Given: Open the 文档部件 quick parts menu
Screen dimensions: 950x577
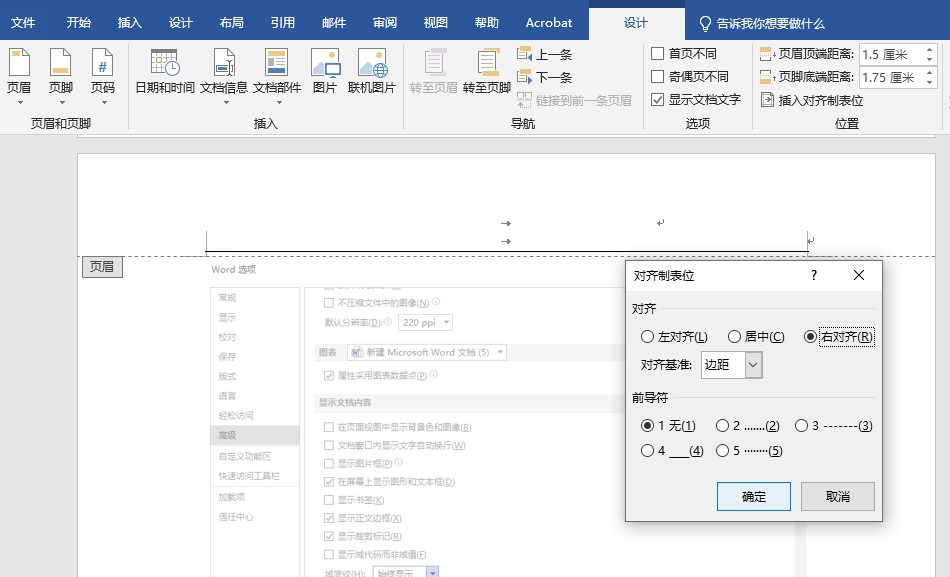Looking at the screenshot, I should [x=277, y=74].
